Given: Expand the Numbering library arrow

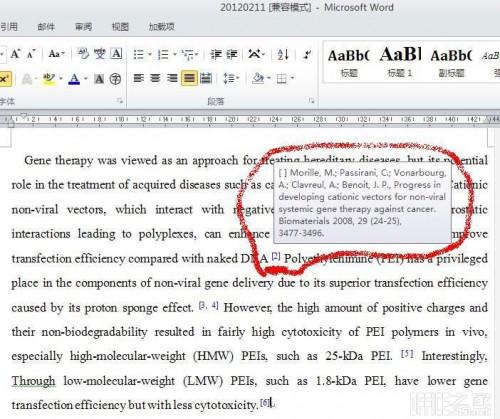Looking at the screenshot, I should 175,54.
